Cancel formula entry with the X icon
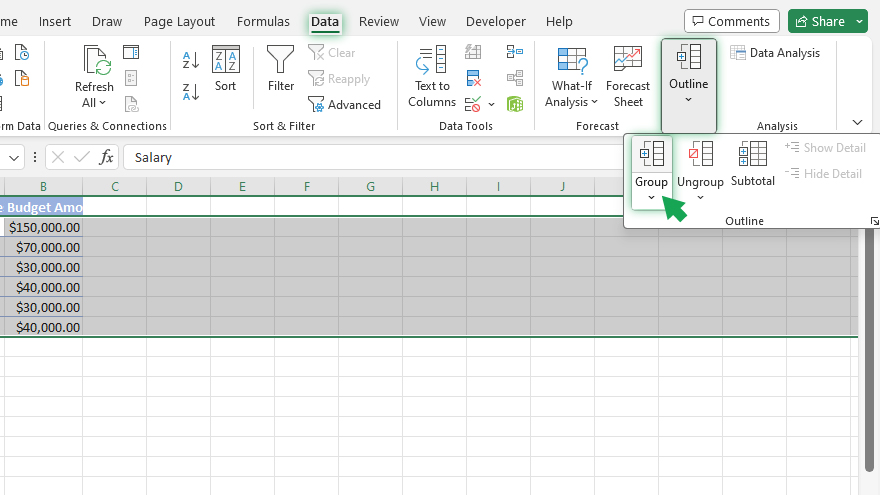Image resolution: width=880 pixels, height=495 pixels. [x=58, y=157]
